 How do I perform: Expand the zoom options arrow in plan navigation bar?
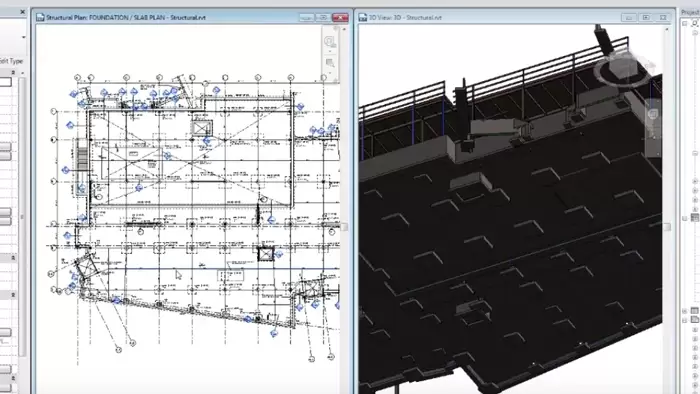pos(330,73)
